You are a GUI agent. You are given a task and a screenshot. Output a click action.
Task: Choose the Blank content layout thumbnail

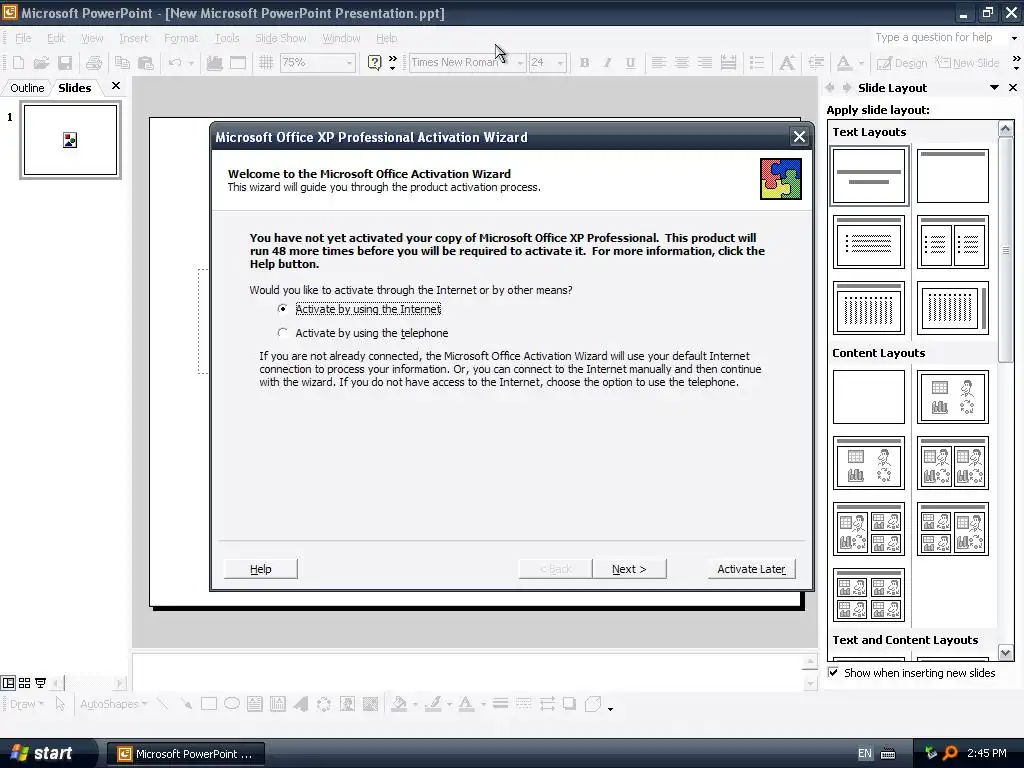pyautogui.click(x=869, y=397)
